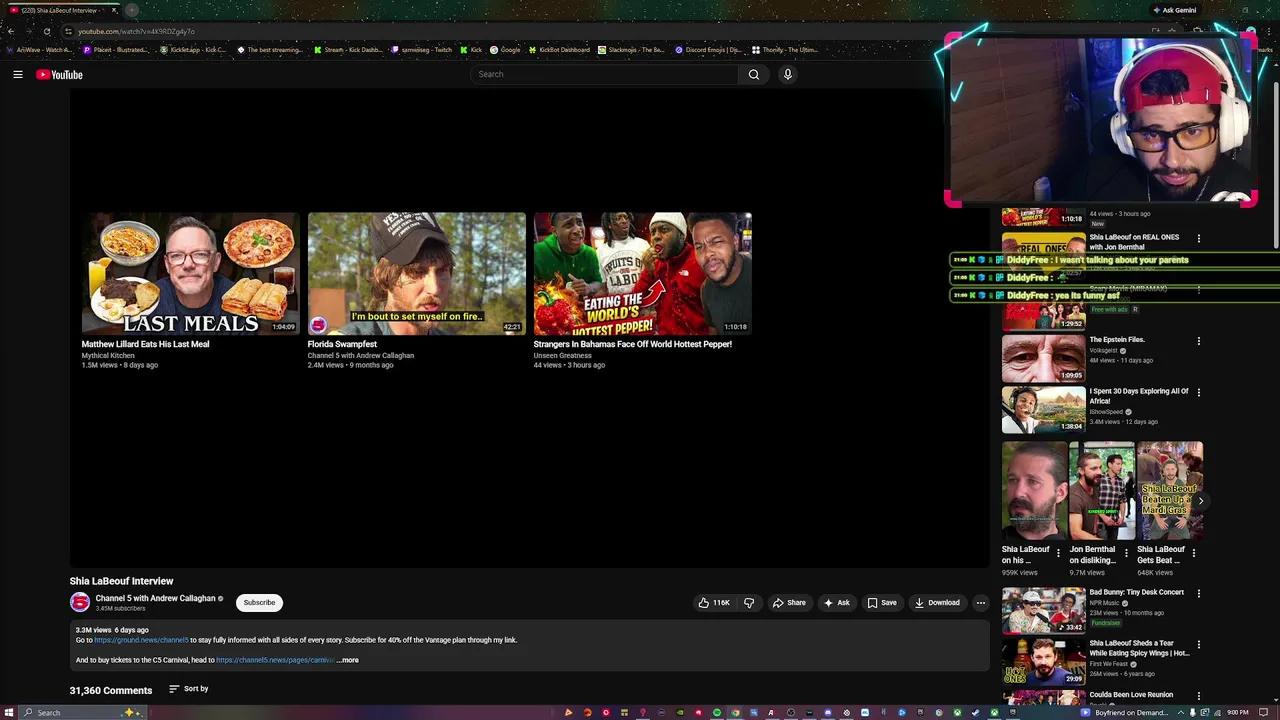Open more actions ellipsis next to Download

pos(981,602)
